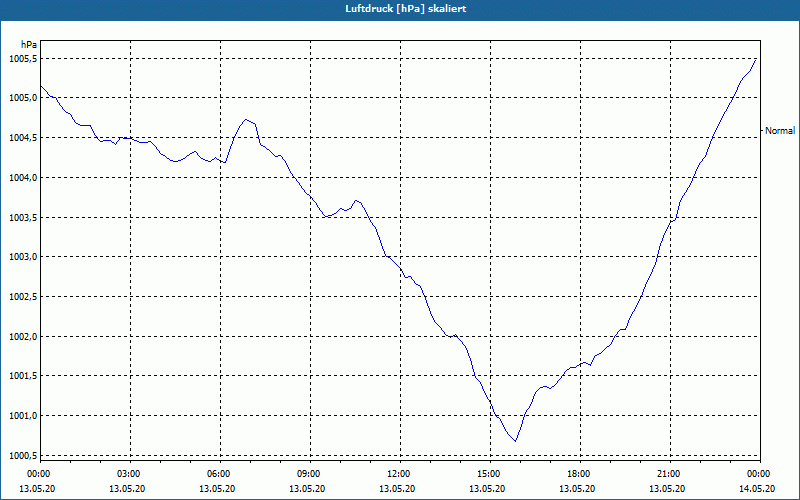This screenshot has width=800, height=500.
Task: Click the 14.05.20 date label
Action: (x=757, y=489)
